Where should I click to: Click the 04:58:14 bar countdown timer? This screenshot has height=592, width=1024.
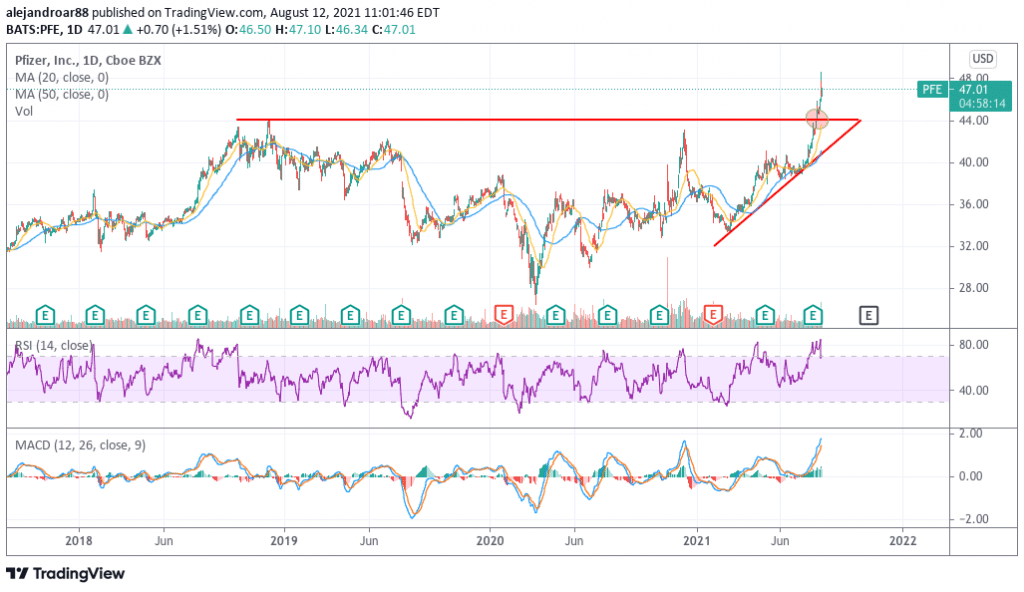click(982, 103)
